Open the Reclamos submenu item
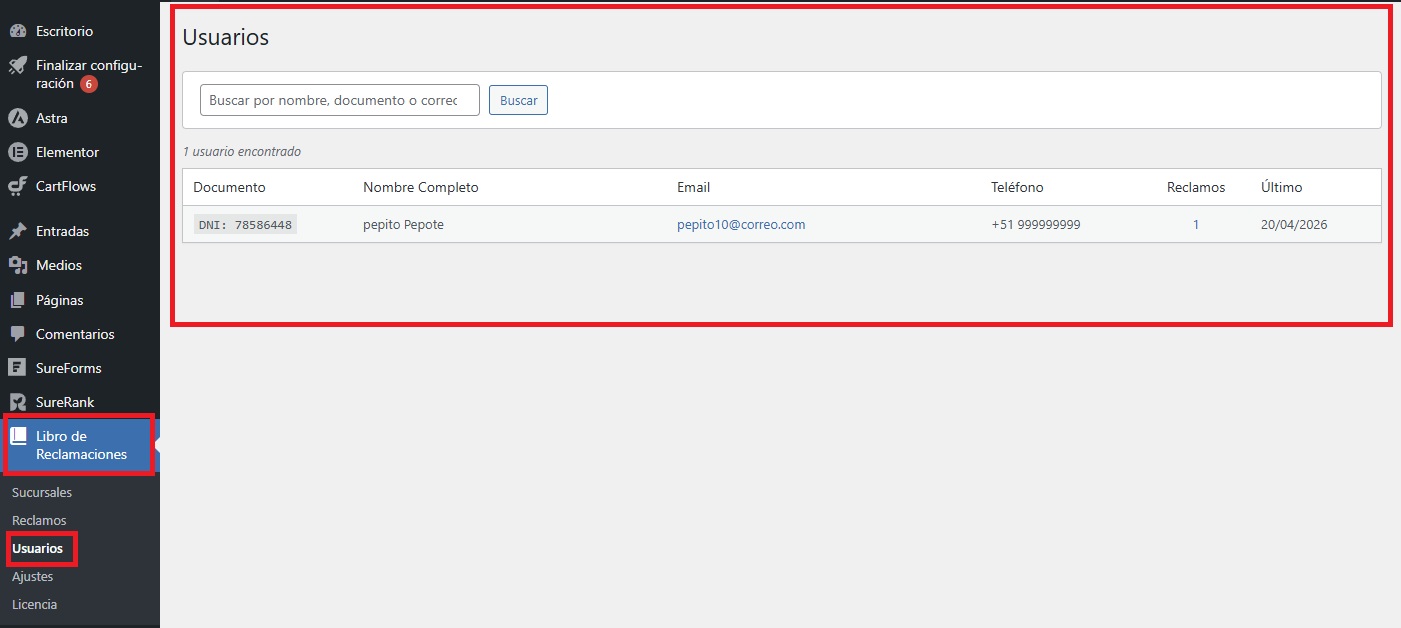This screenshot has height=628, width=1401. pyautogui.click(x=39, y=520)
